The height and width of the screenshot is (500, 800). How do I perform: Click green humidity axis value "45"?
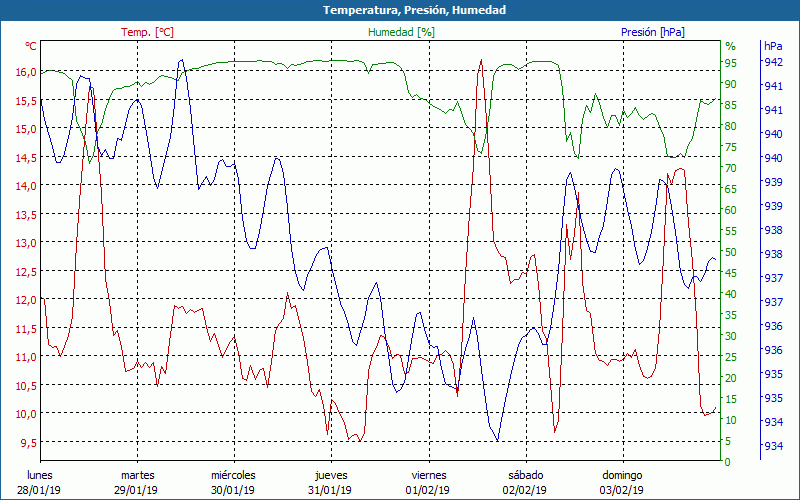coord(731,273)
